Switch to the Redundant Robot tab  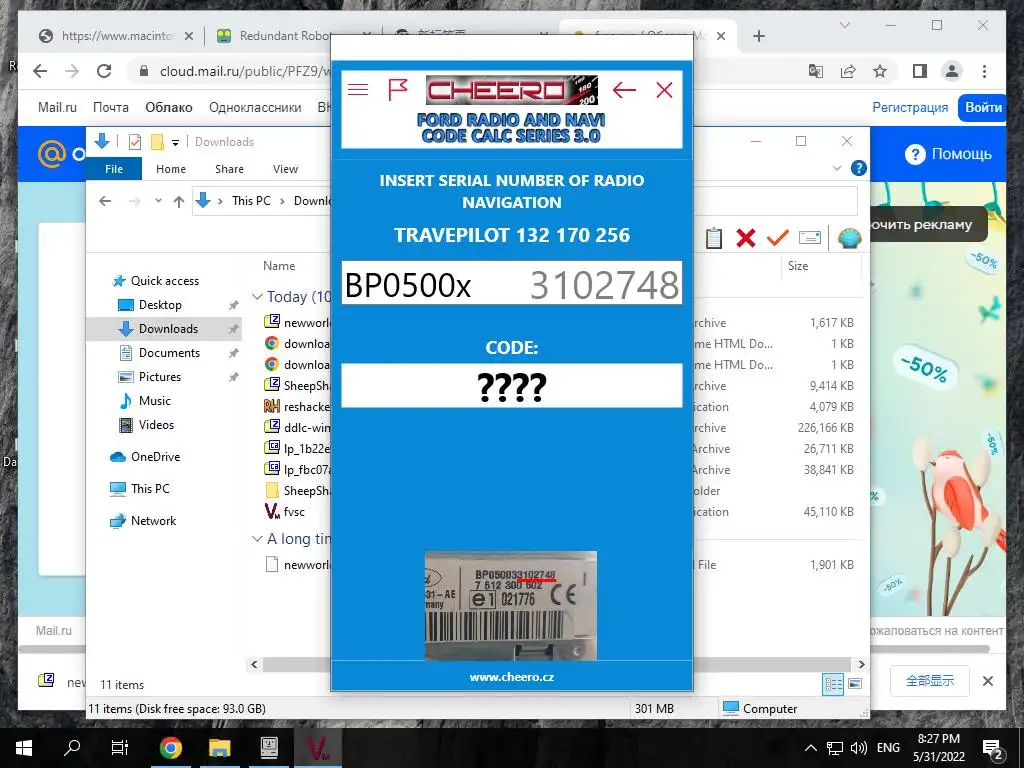[283, 36]
